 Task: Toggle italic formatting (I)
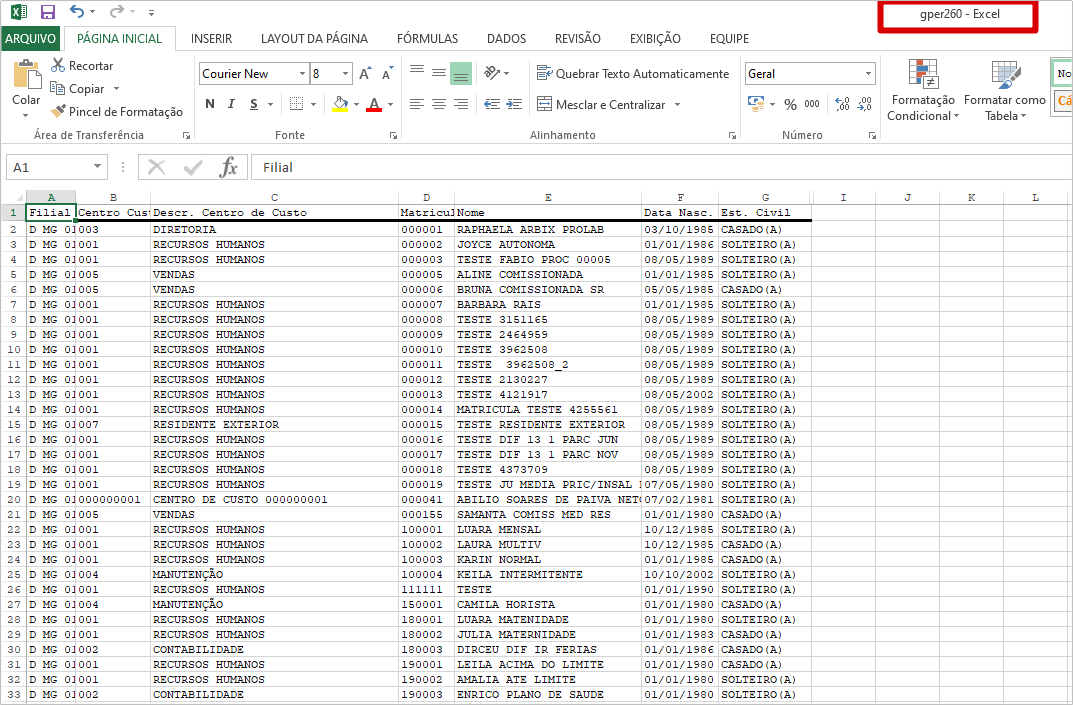click(x=231, y=104)
